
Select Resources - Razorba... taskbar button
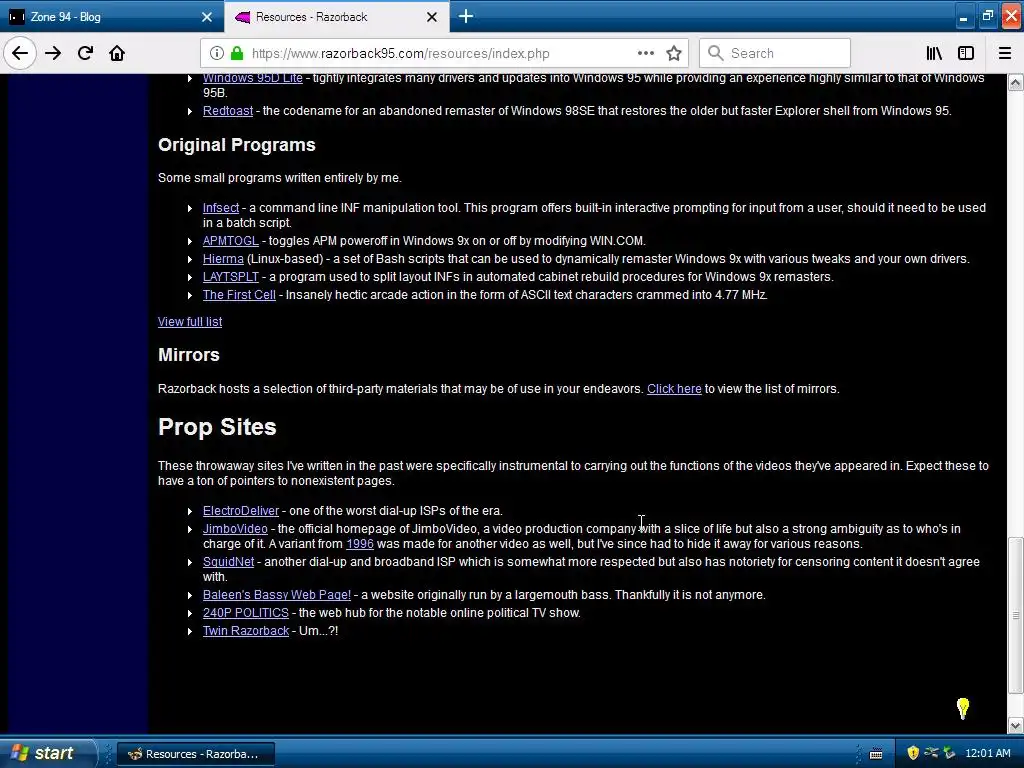pos(196,754)
